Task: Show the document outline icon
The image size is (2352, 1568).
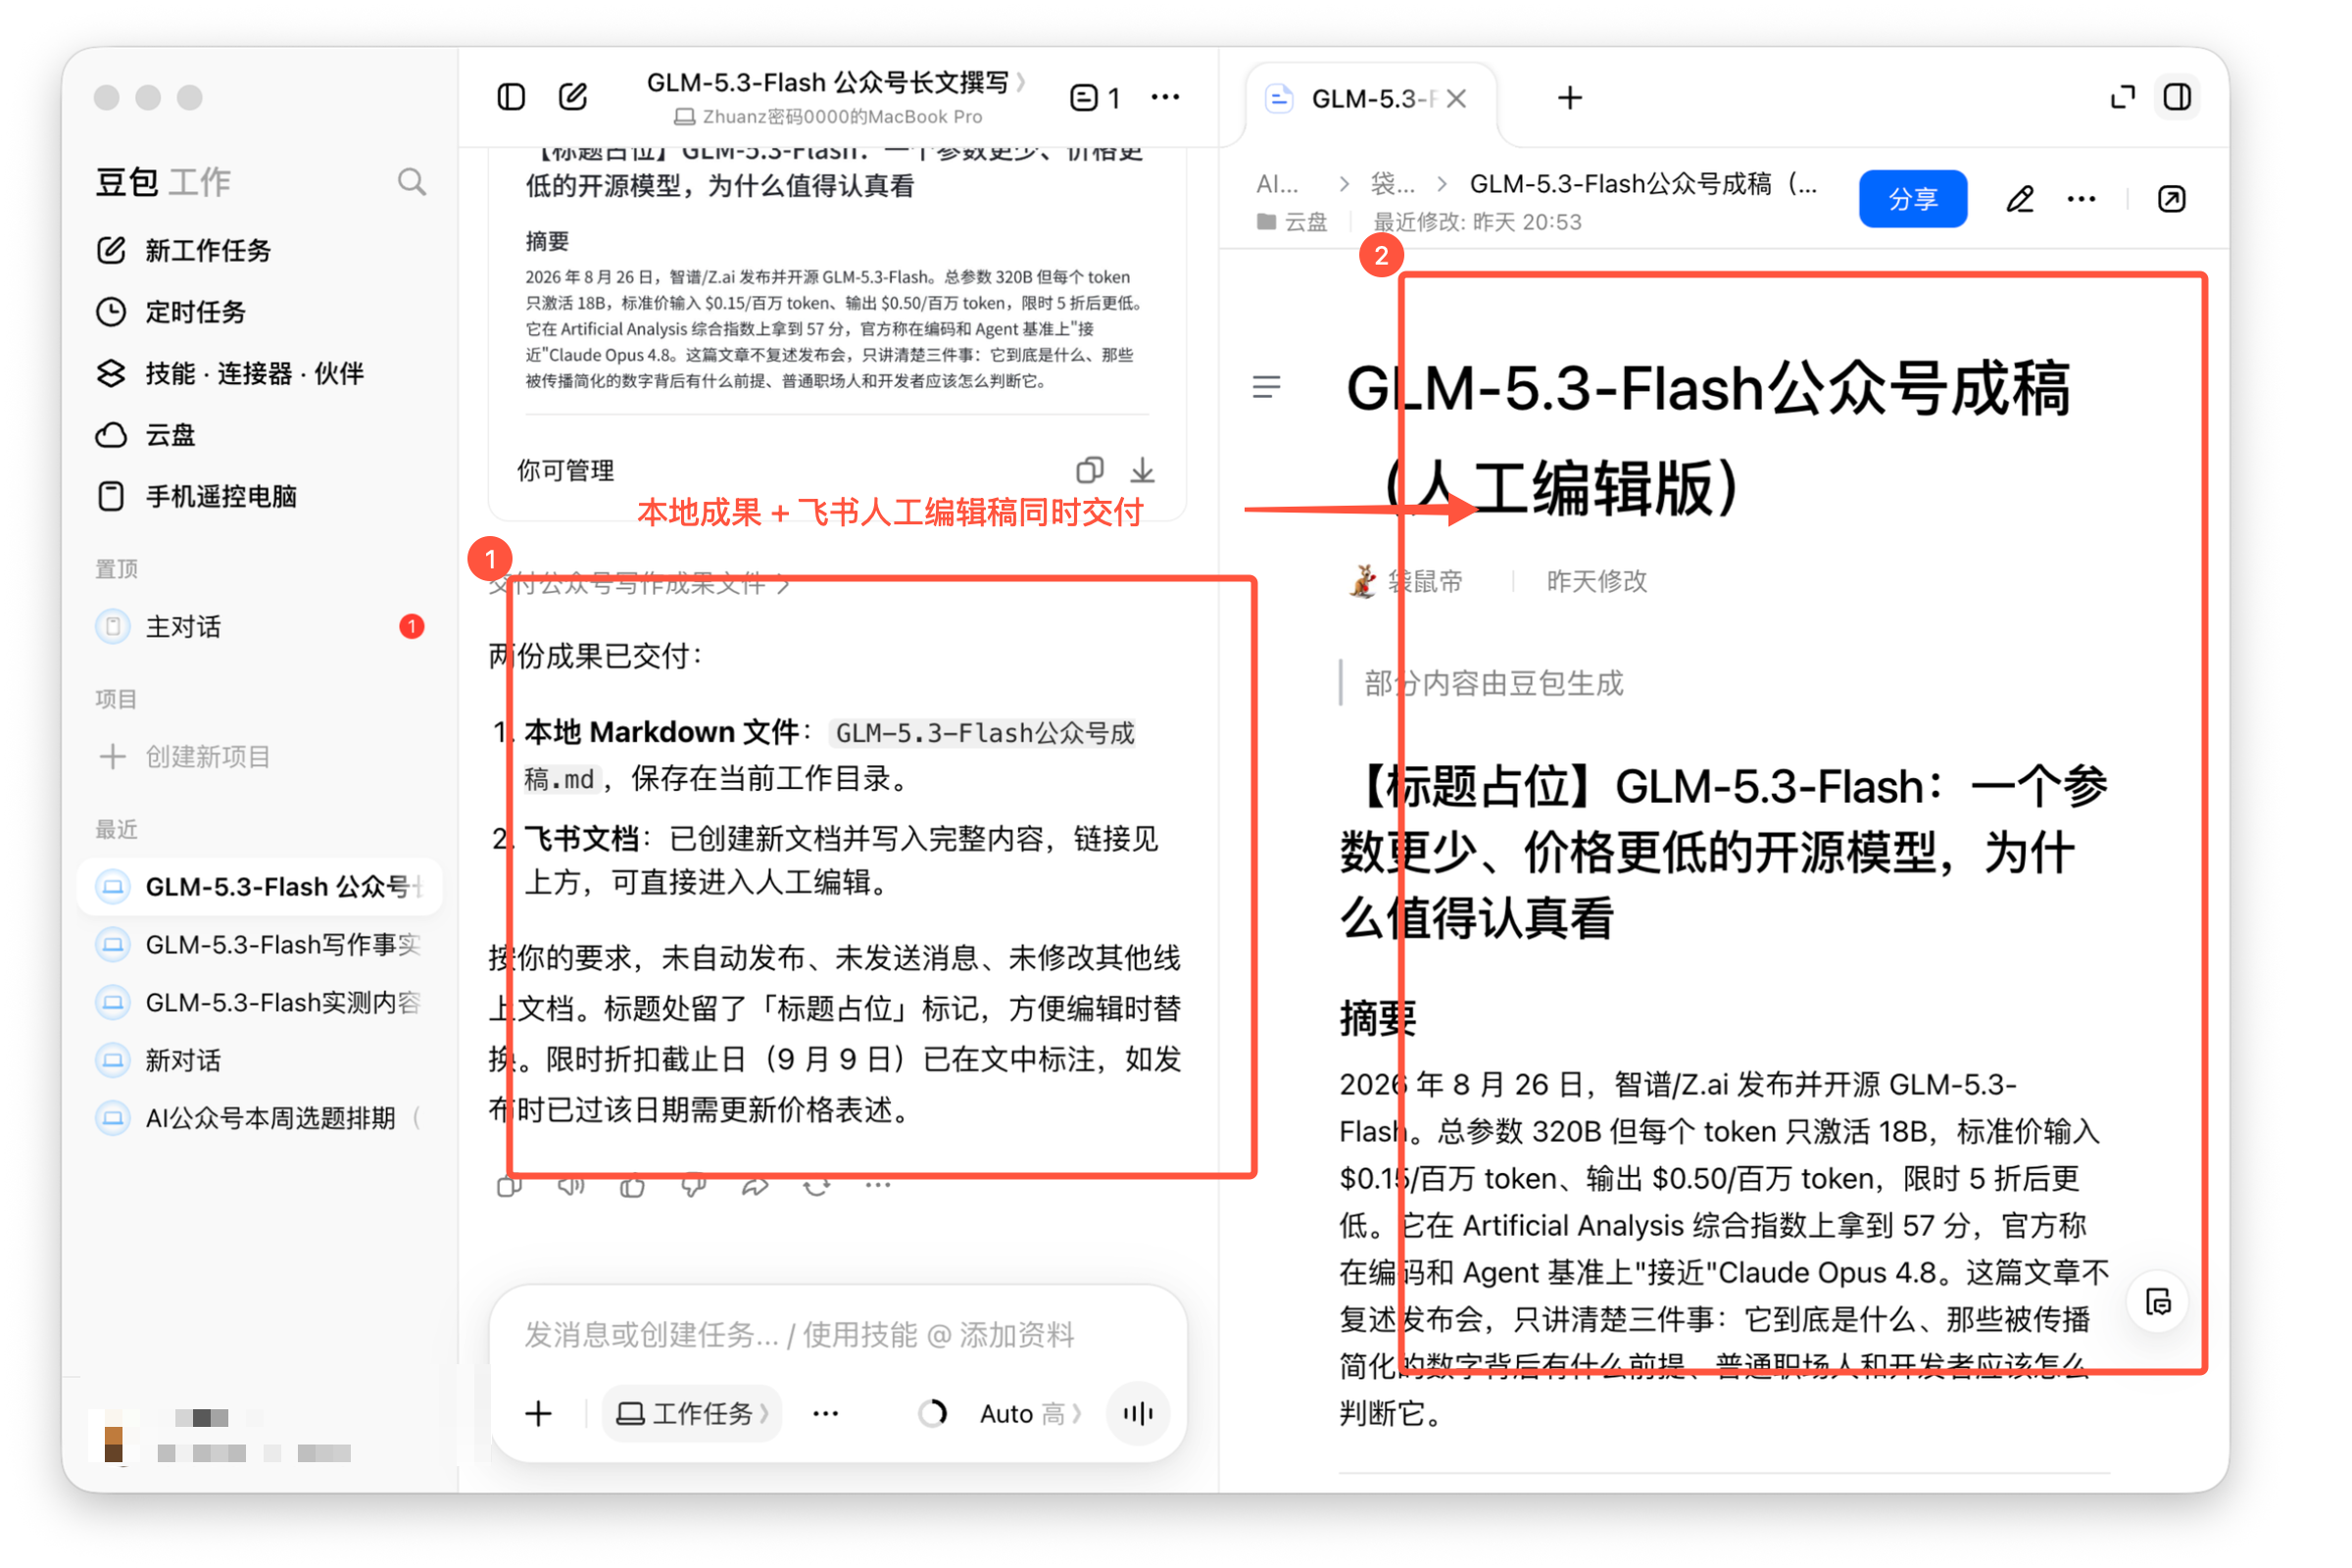Action: click(1266, 387)
